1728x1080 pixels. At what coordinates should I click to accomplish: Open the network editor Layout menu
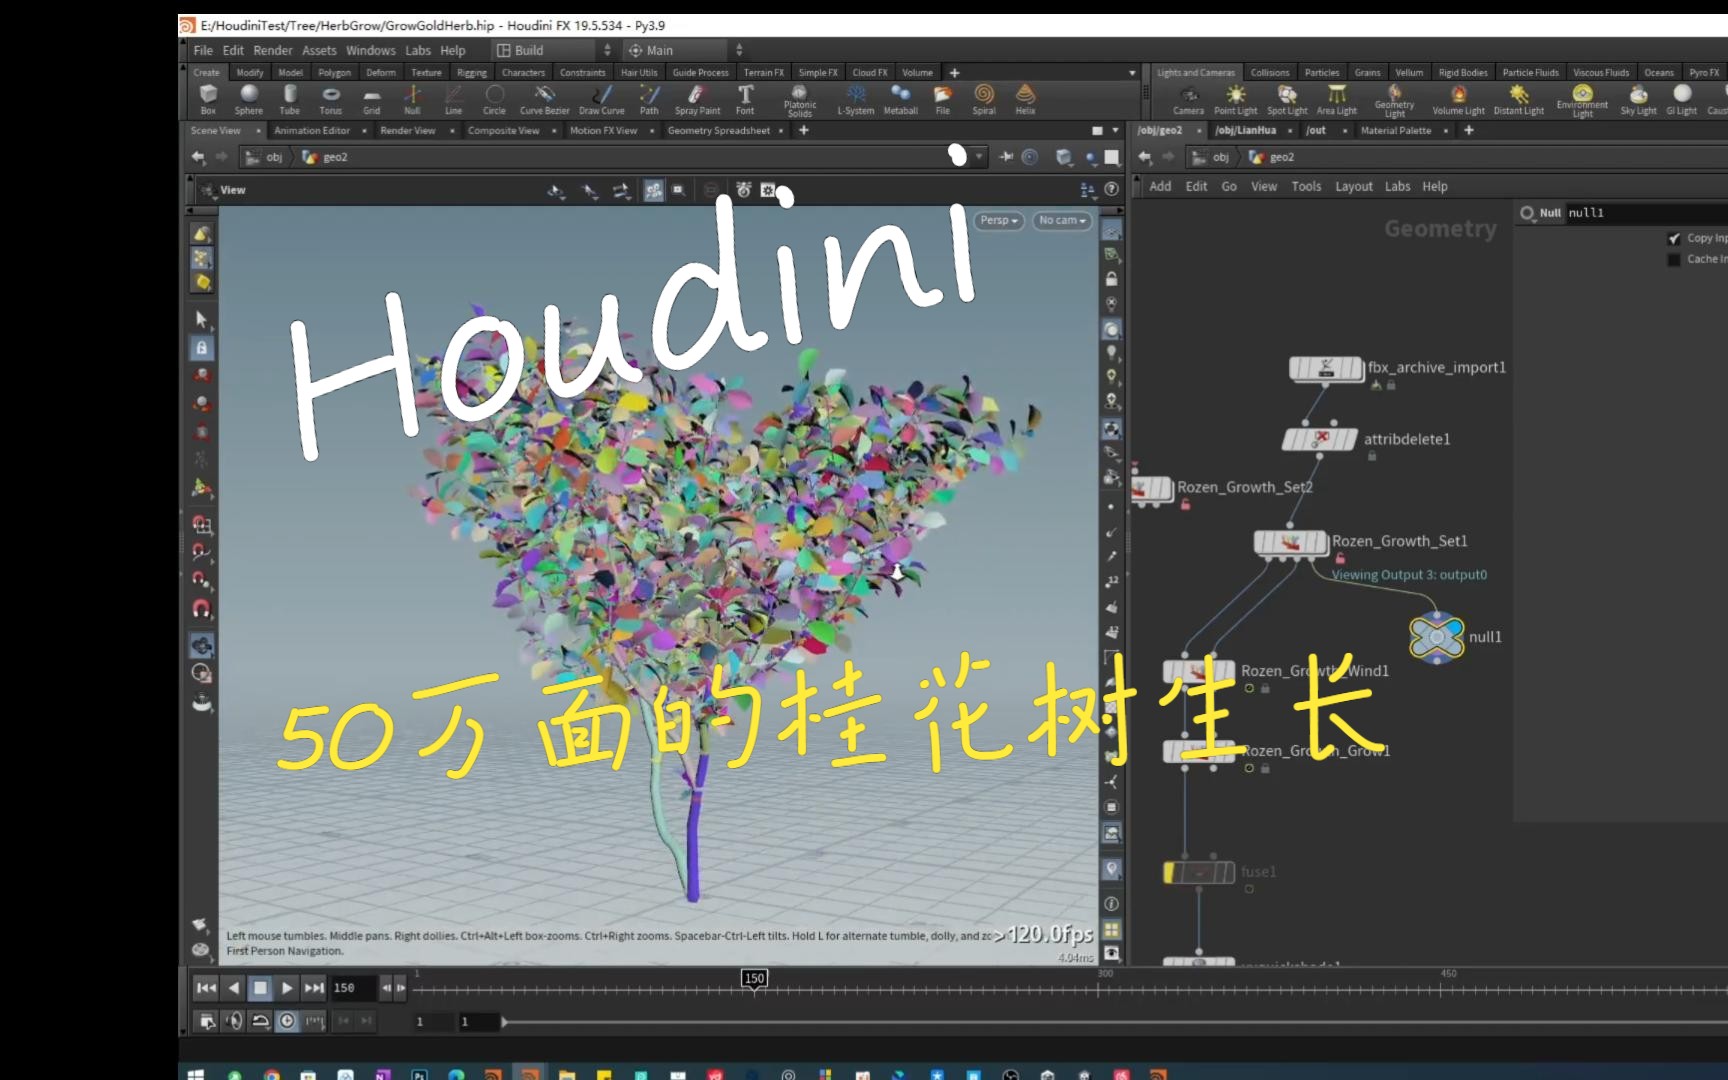pos(1354,187)
